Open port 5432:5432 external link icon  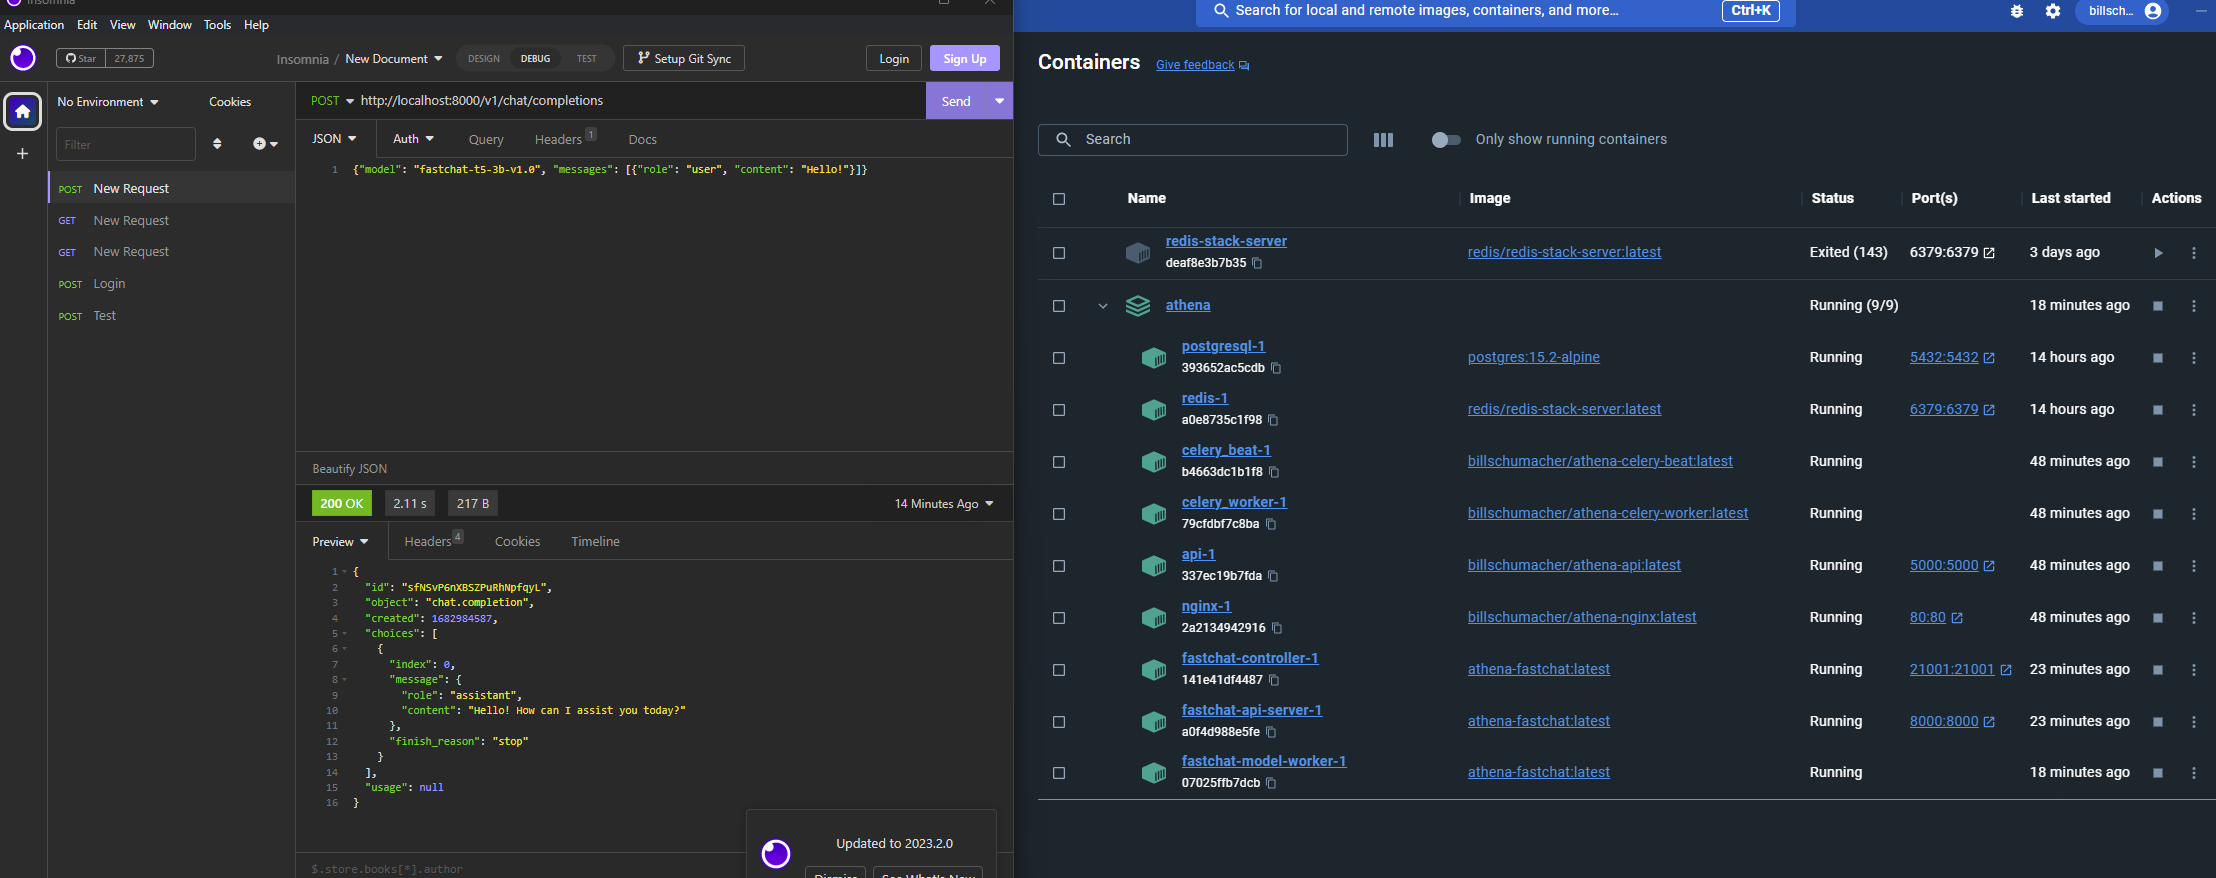(x=1989, y=358)
